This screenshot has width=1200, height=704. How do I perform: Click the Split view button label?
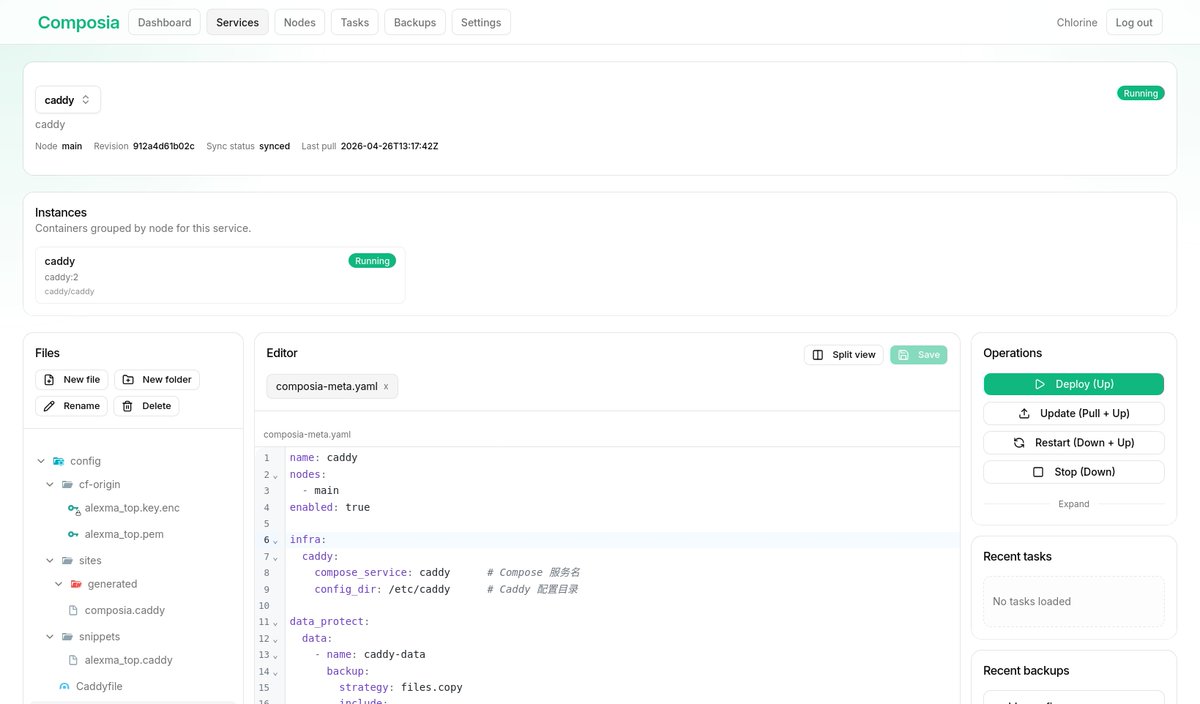tap(854, 355)
